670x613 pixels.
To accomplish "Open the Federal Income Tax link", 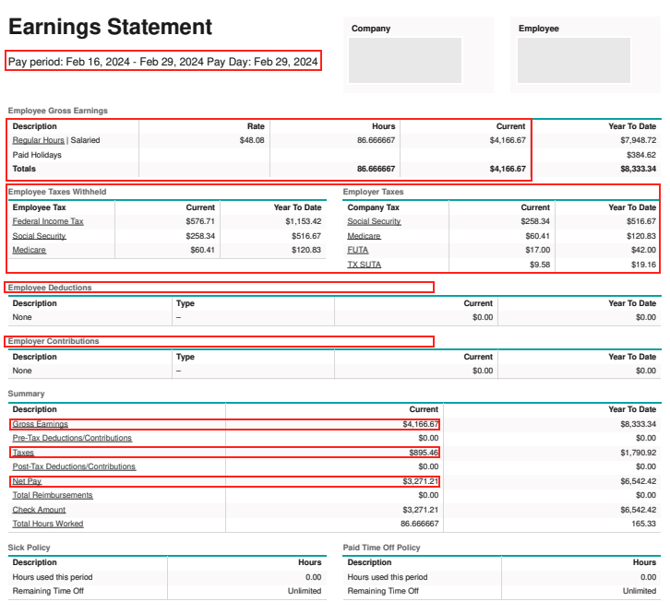I will click(48, 221).
